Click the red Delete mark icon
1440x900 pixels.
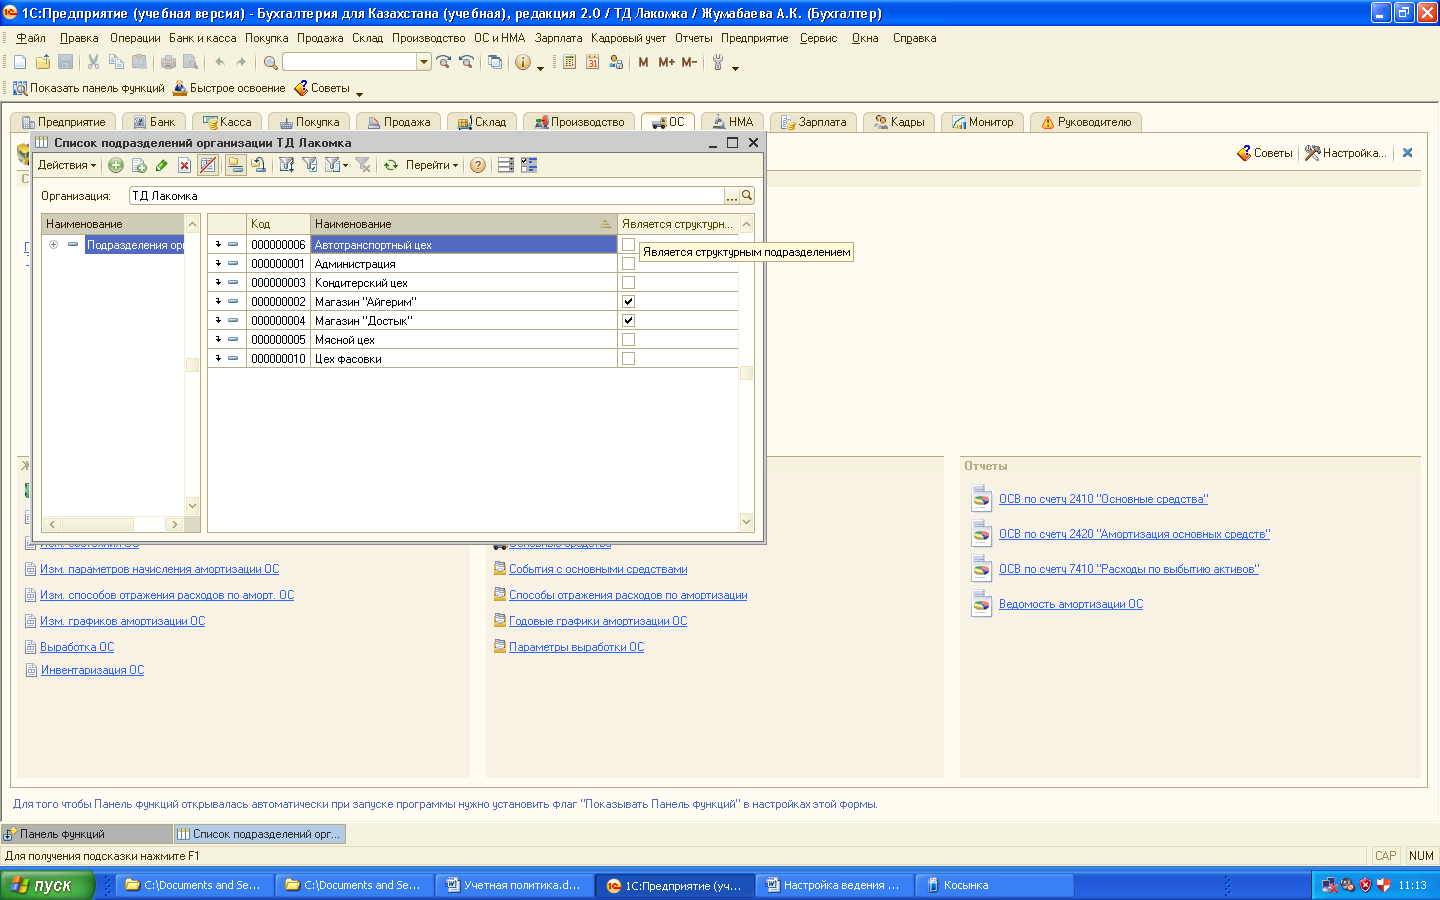tap(184, 165)
